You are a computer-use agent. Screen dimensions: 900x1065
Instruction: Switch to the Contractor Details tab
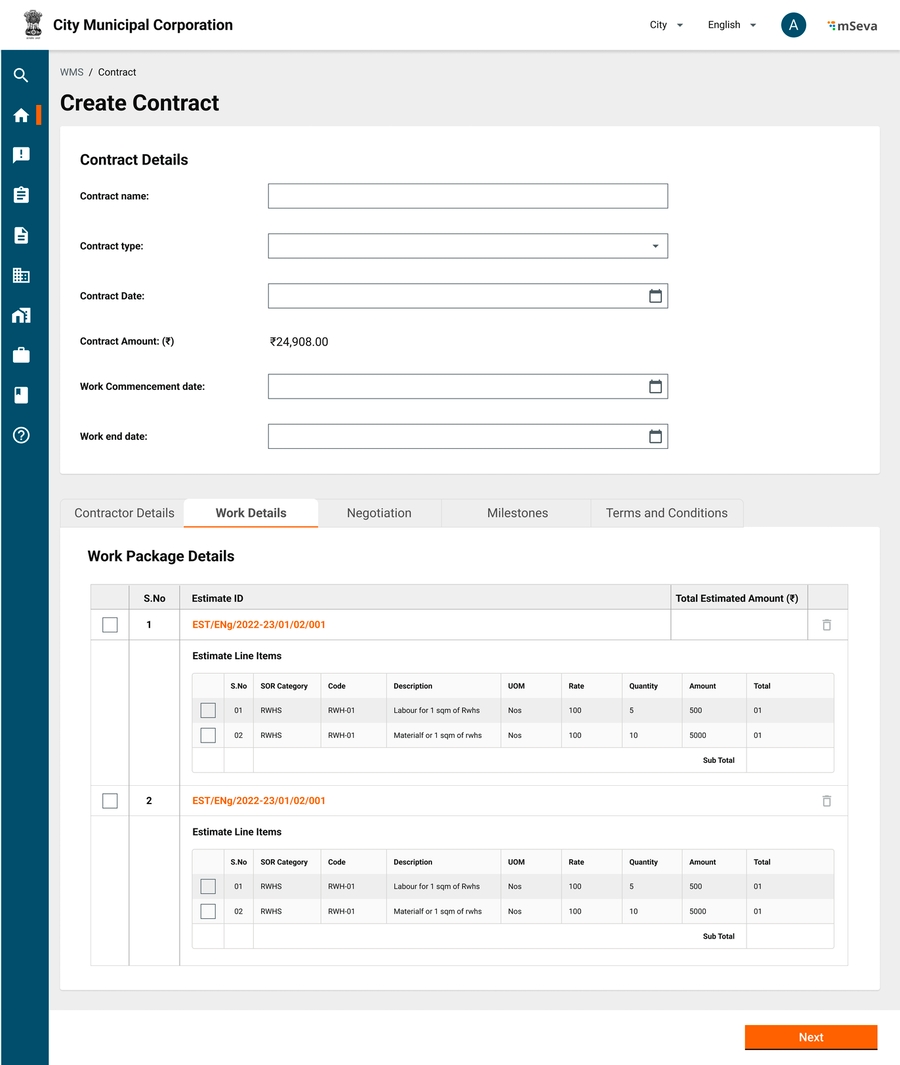point(124,513)
